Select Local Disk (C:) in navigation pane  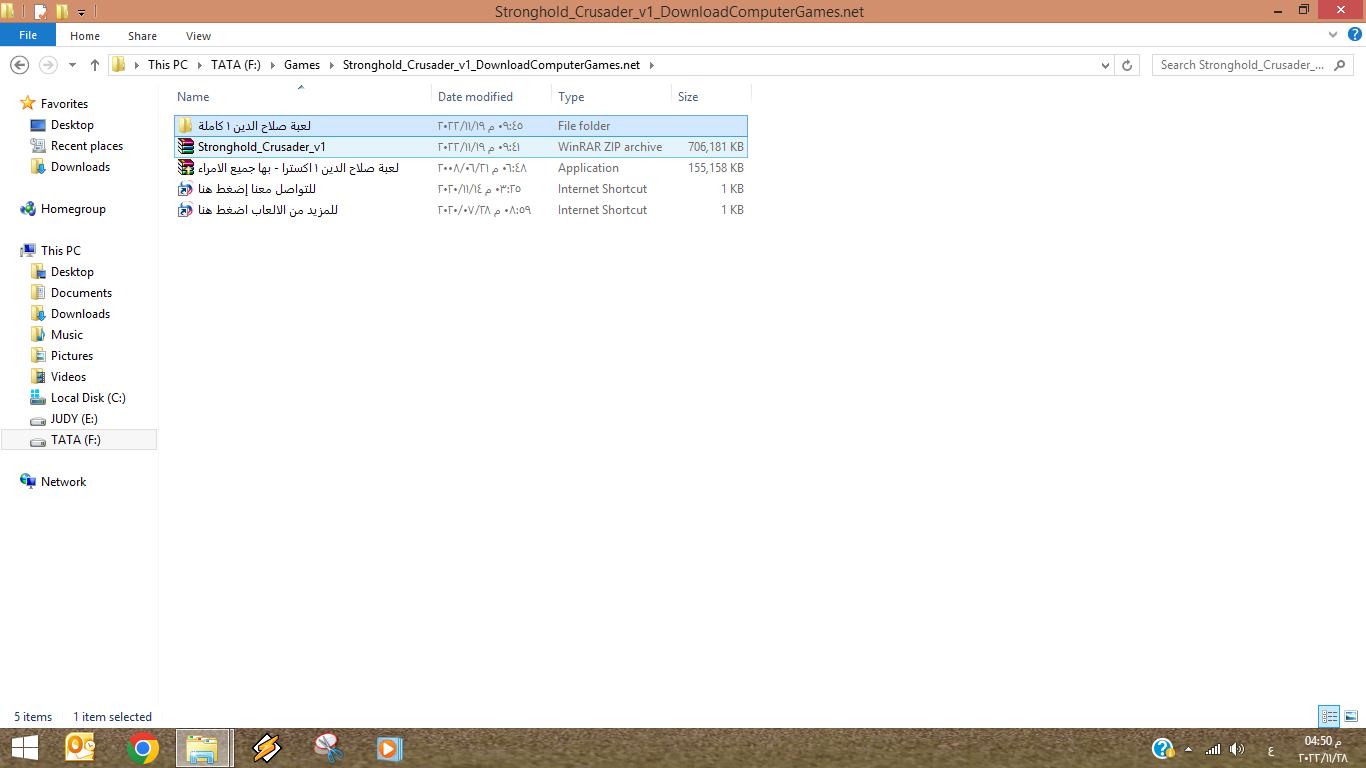pyautogui.click(x=88, y=398)
